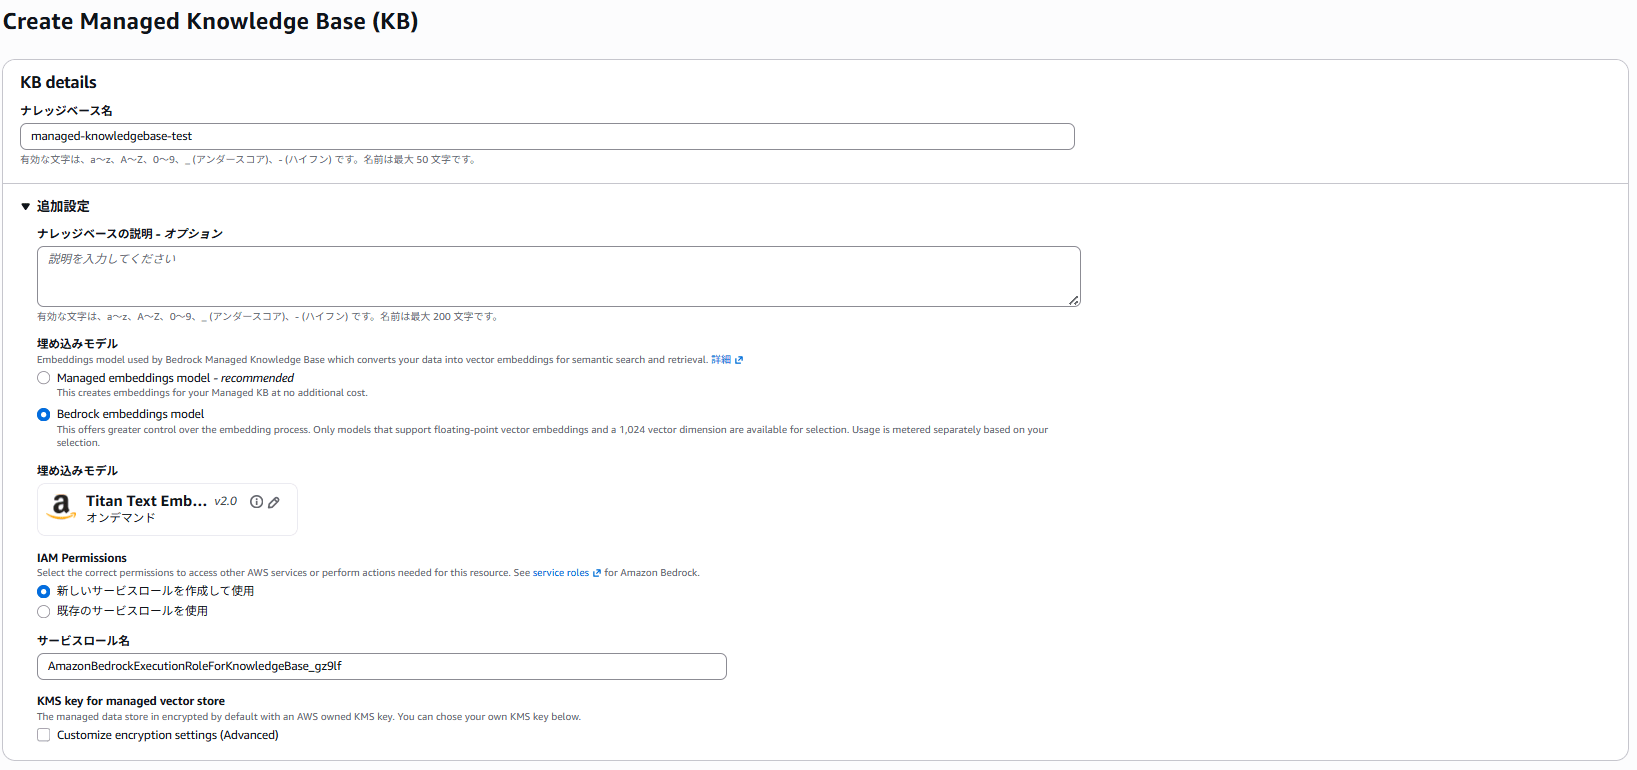The width and height of the screenshot is (1637, 770).
Task: Click ナレッジベースの説明 - オプション label
Action: (x=130, y=234)
